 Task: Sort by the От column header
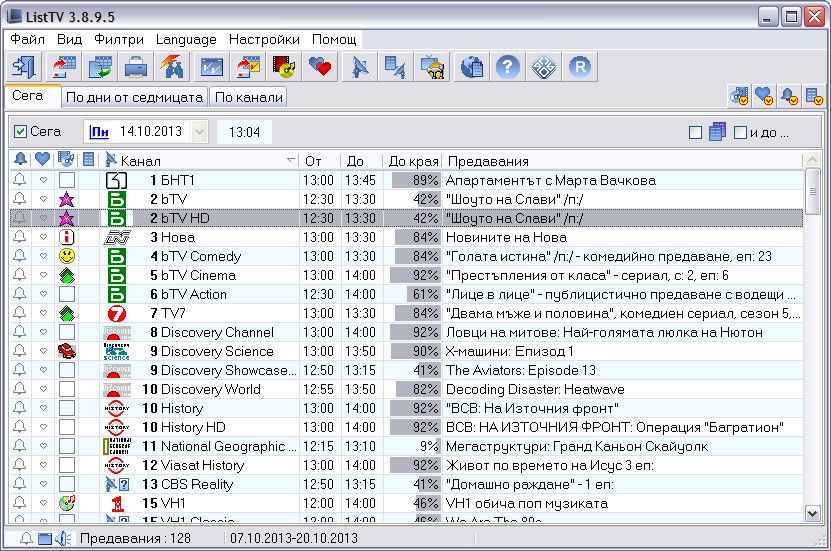click(x=319, y=161)
